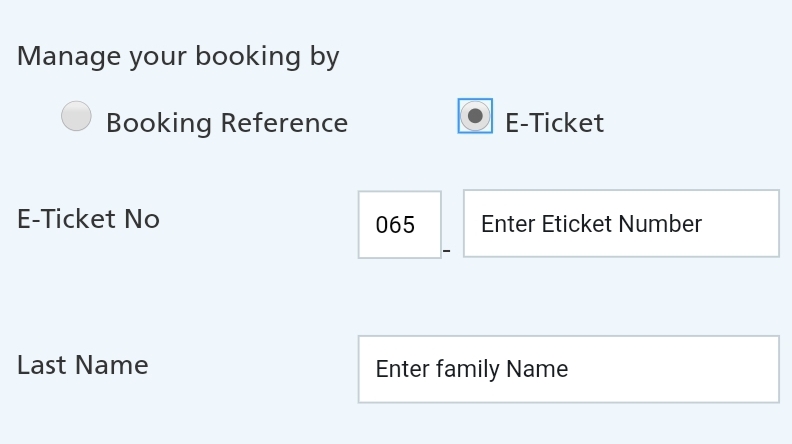
Task: Click the unselected radio circle beside Booking Reference
Action: point(76,117)
